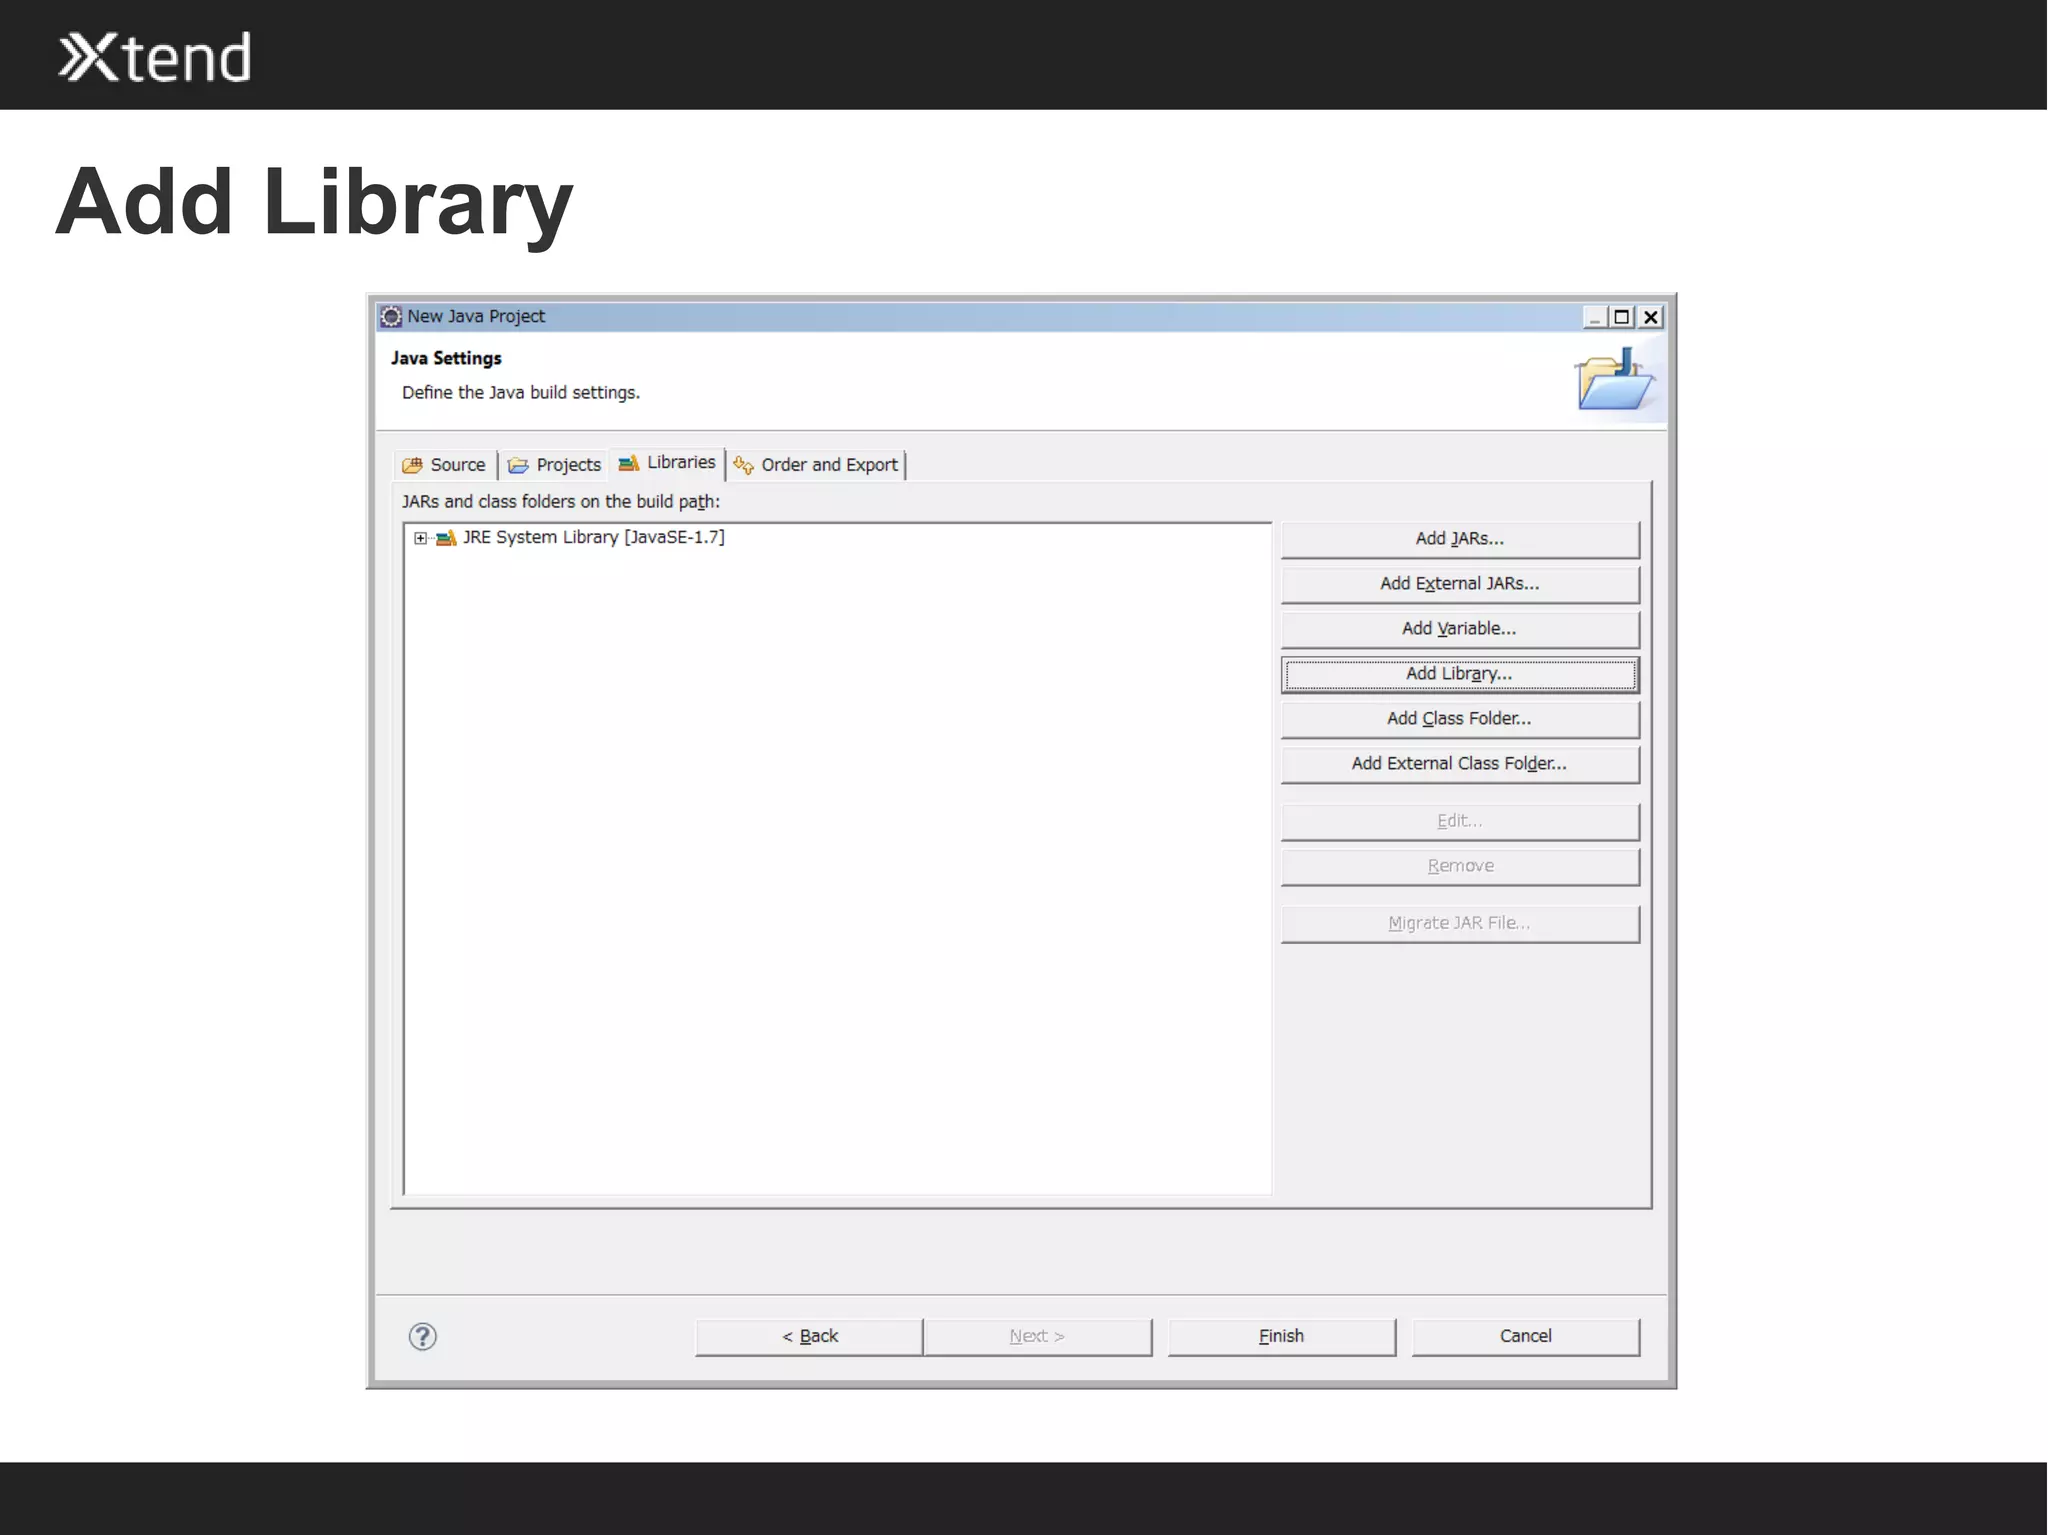This screenshot has width=2048, height=1535.
Task: Click the greyed Remove button
Action: click(x=1459, y=866)
